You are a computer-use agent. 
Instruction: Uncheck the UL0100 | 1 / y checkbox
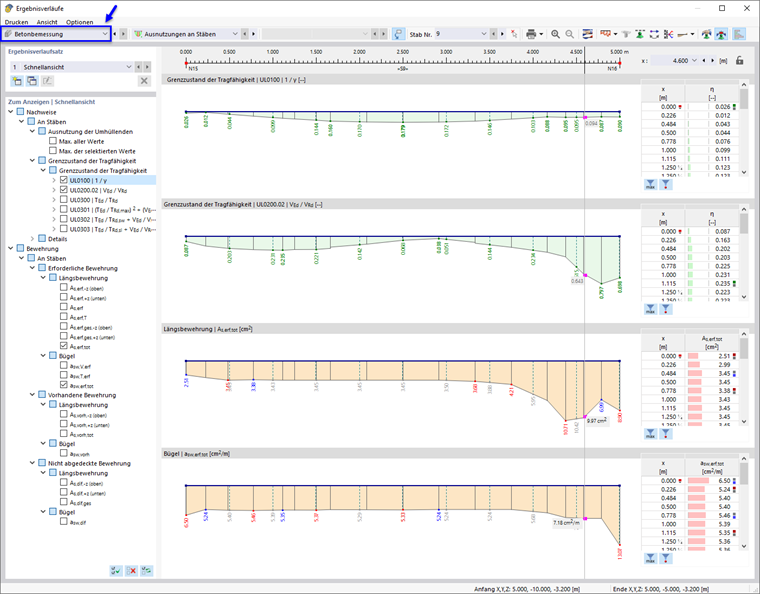[63, 180]
